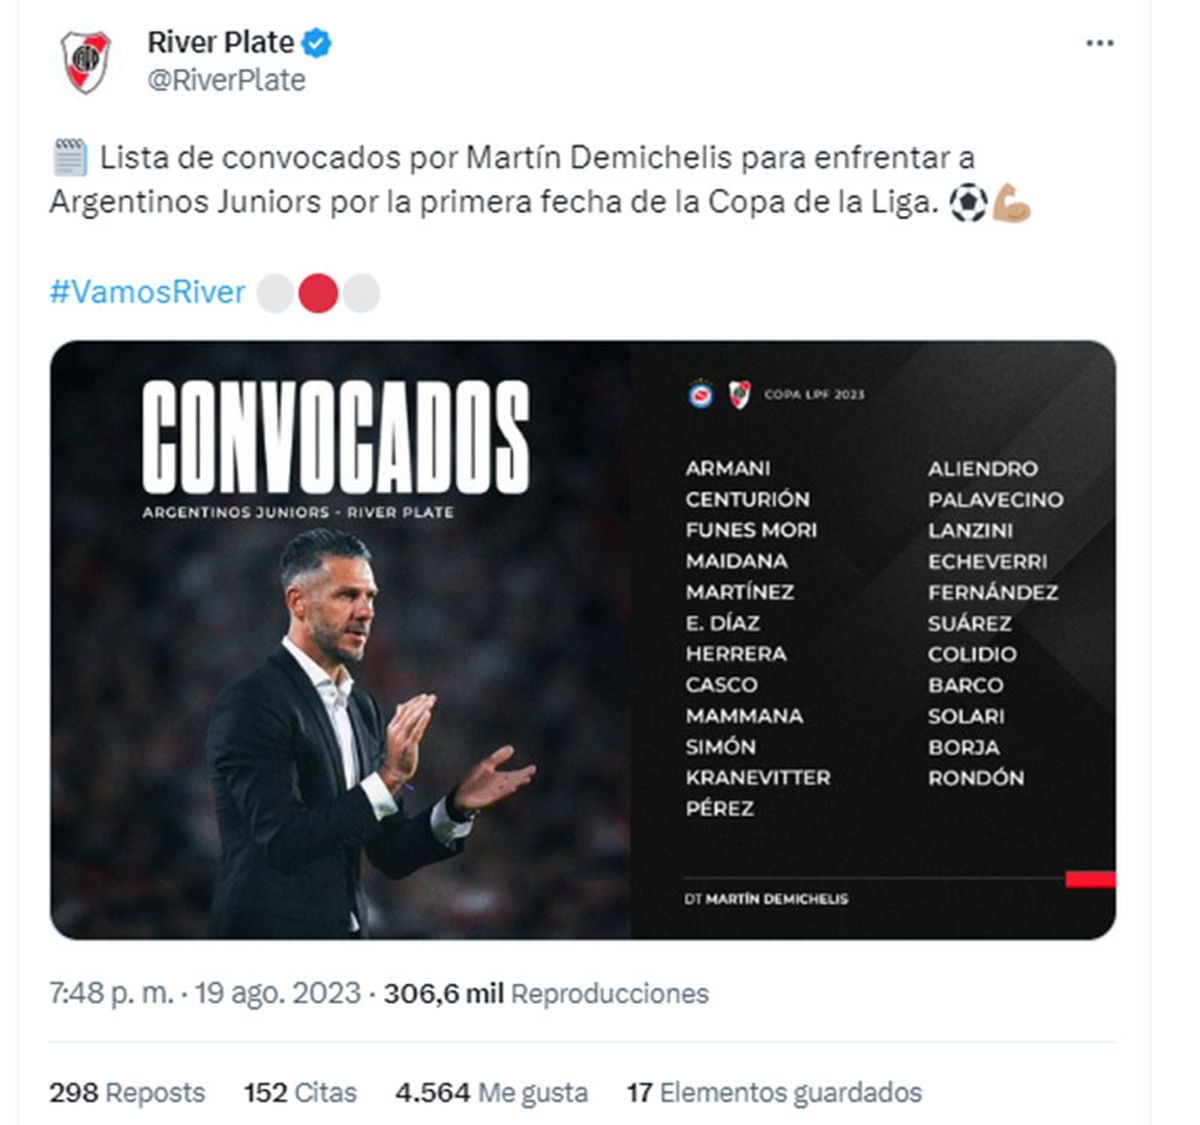This screenshot has width=1200, height=1125.
Task: Open the 152 Citas list
Action: tap(300, 1092)
